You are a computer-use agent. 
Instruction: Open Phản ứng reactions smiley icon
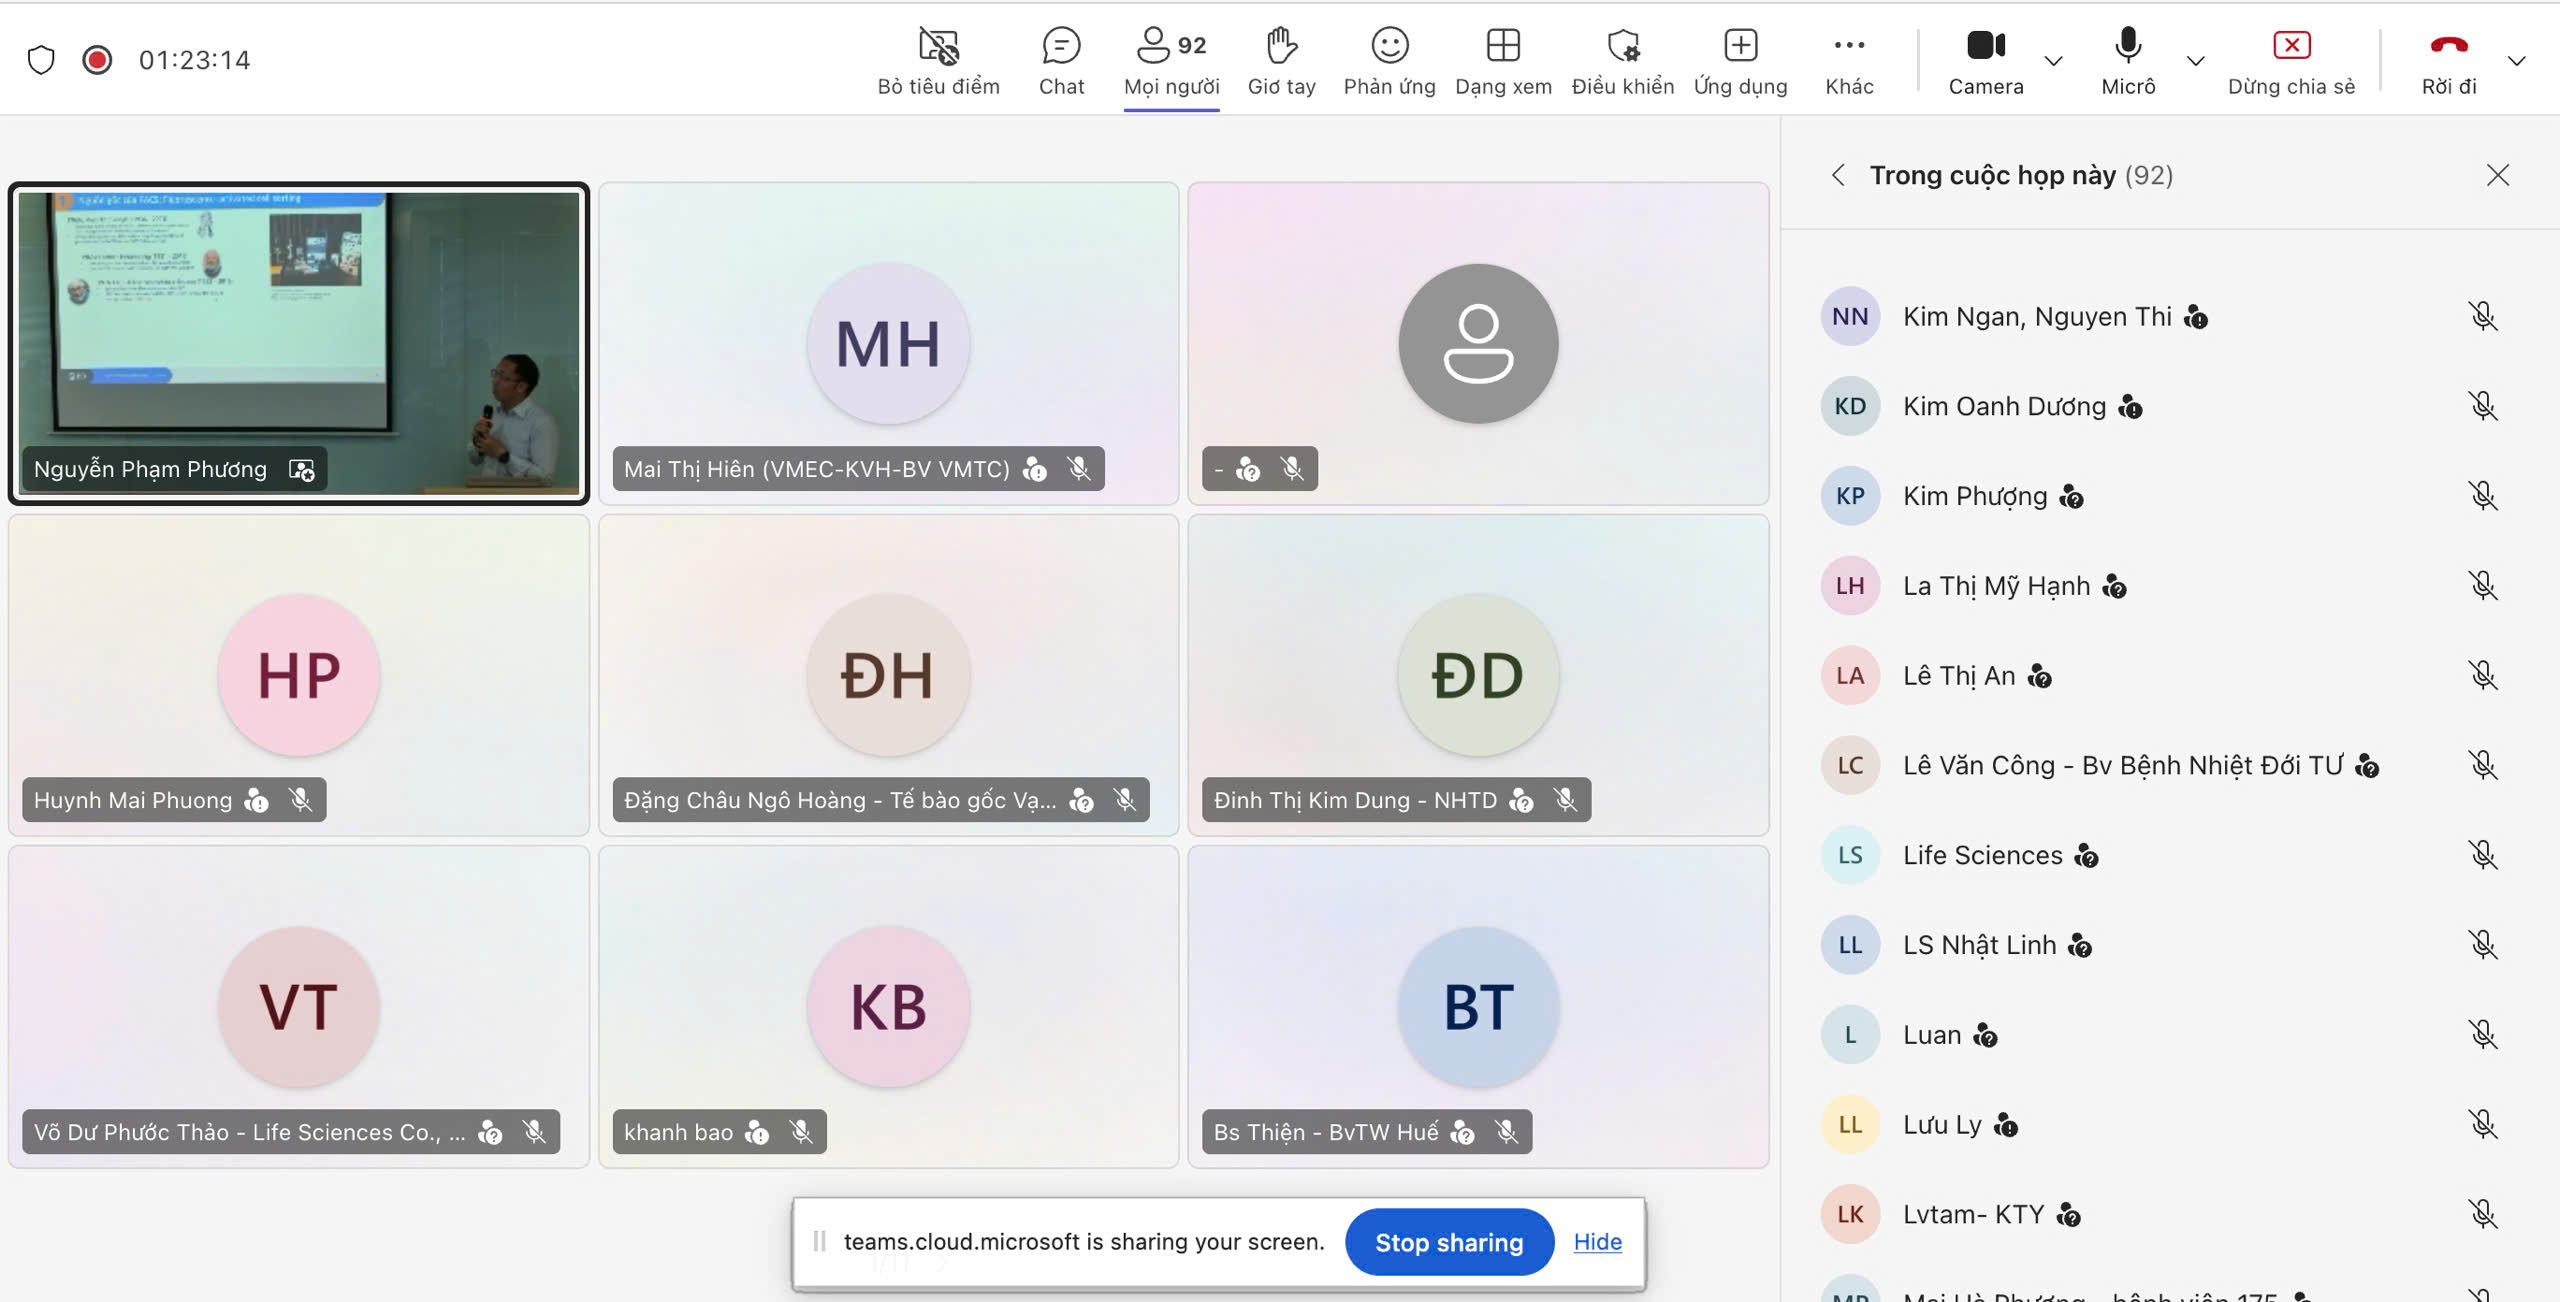tap(1389, 47)
